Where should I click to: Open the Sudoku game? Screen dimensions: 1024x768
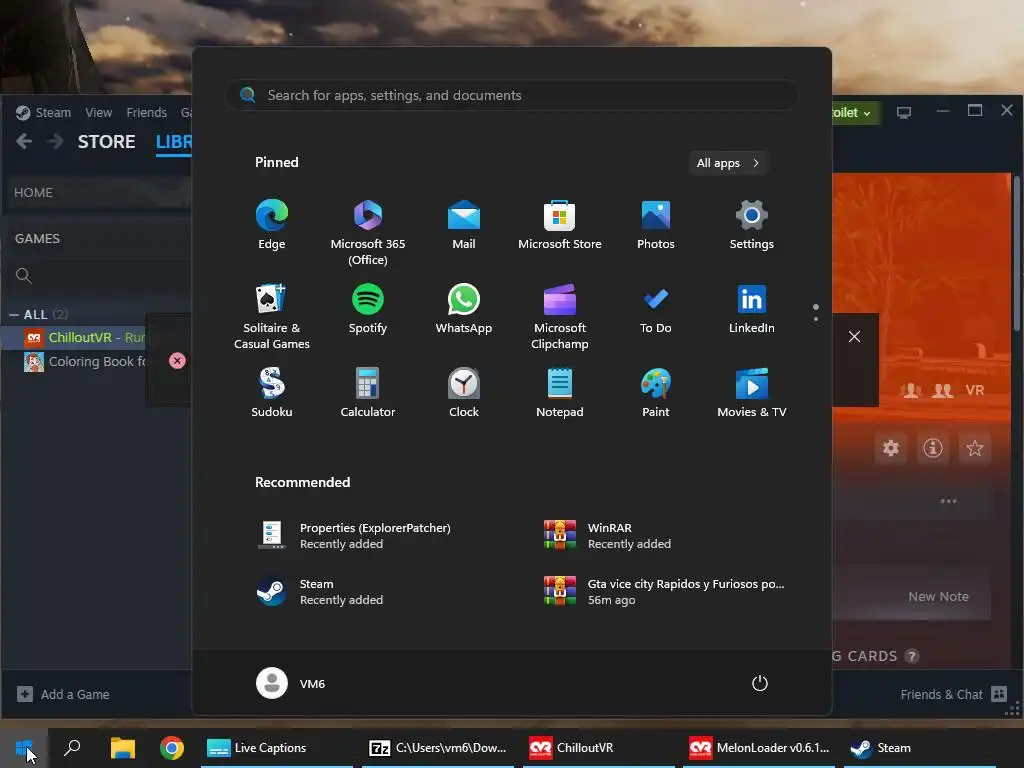(x=272, y=393)
